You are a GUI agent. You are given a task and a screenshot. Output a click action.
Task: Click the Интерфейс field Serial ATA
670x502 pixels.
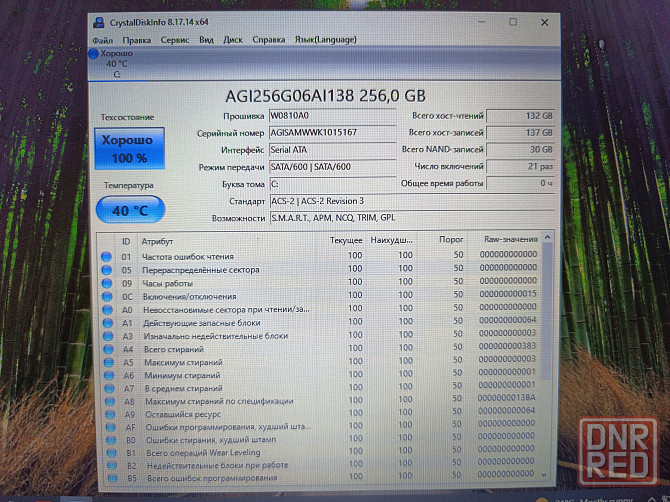coord(332,150)
